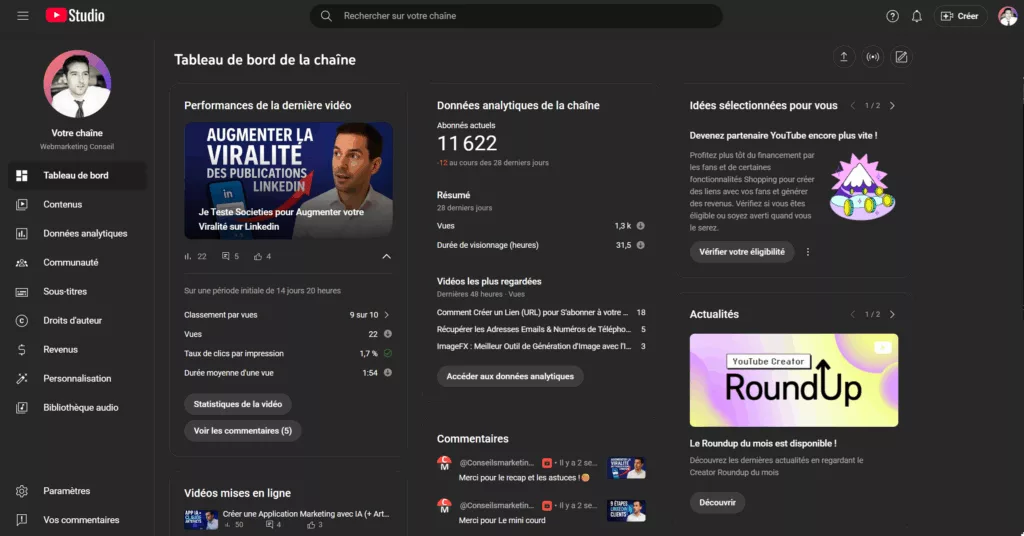Open video ImageFX Meilleur Outil

point(534,347)
